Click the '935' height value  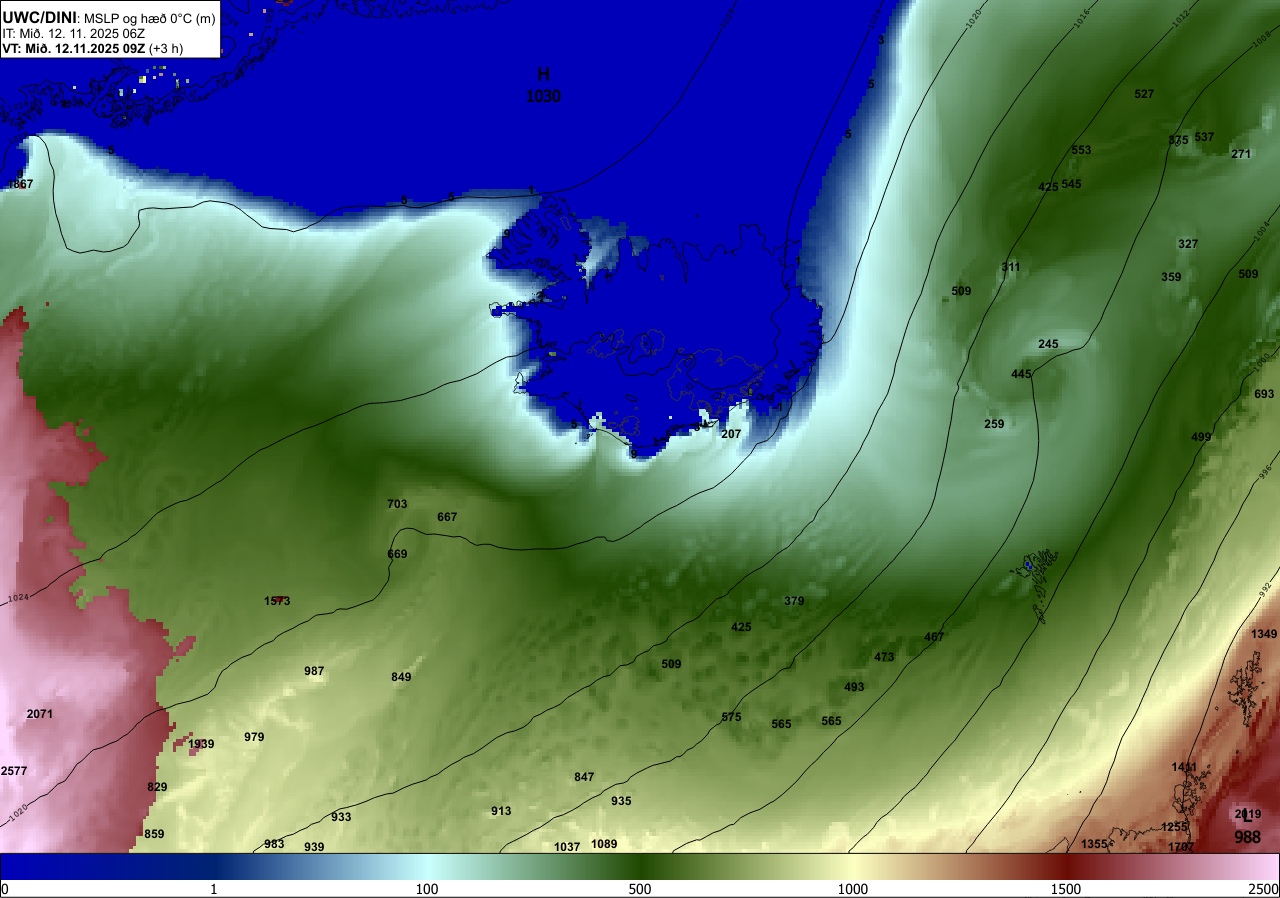click(x=621, y=801)
